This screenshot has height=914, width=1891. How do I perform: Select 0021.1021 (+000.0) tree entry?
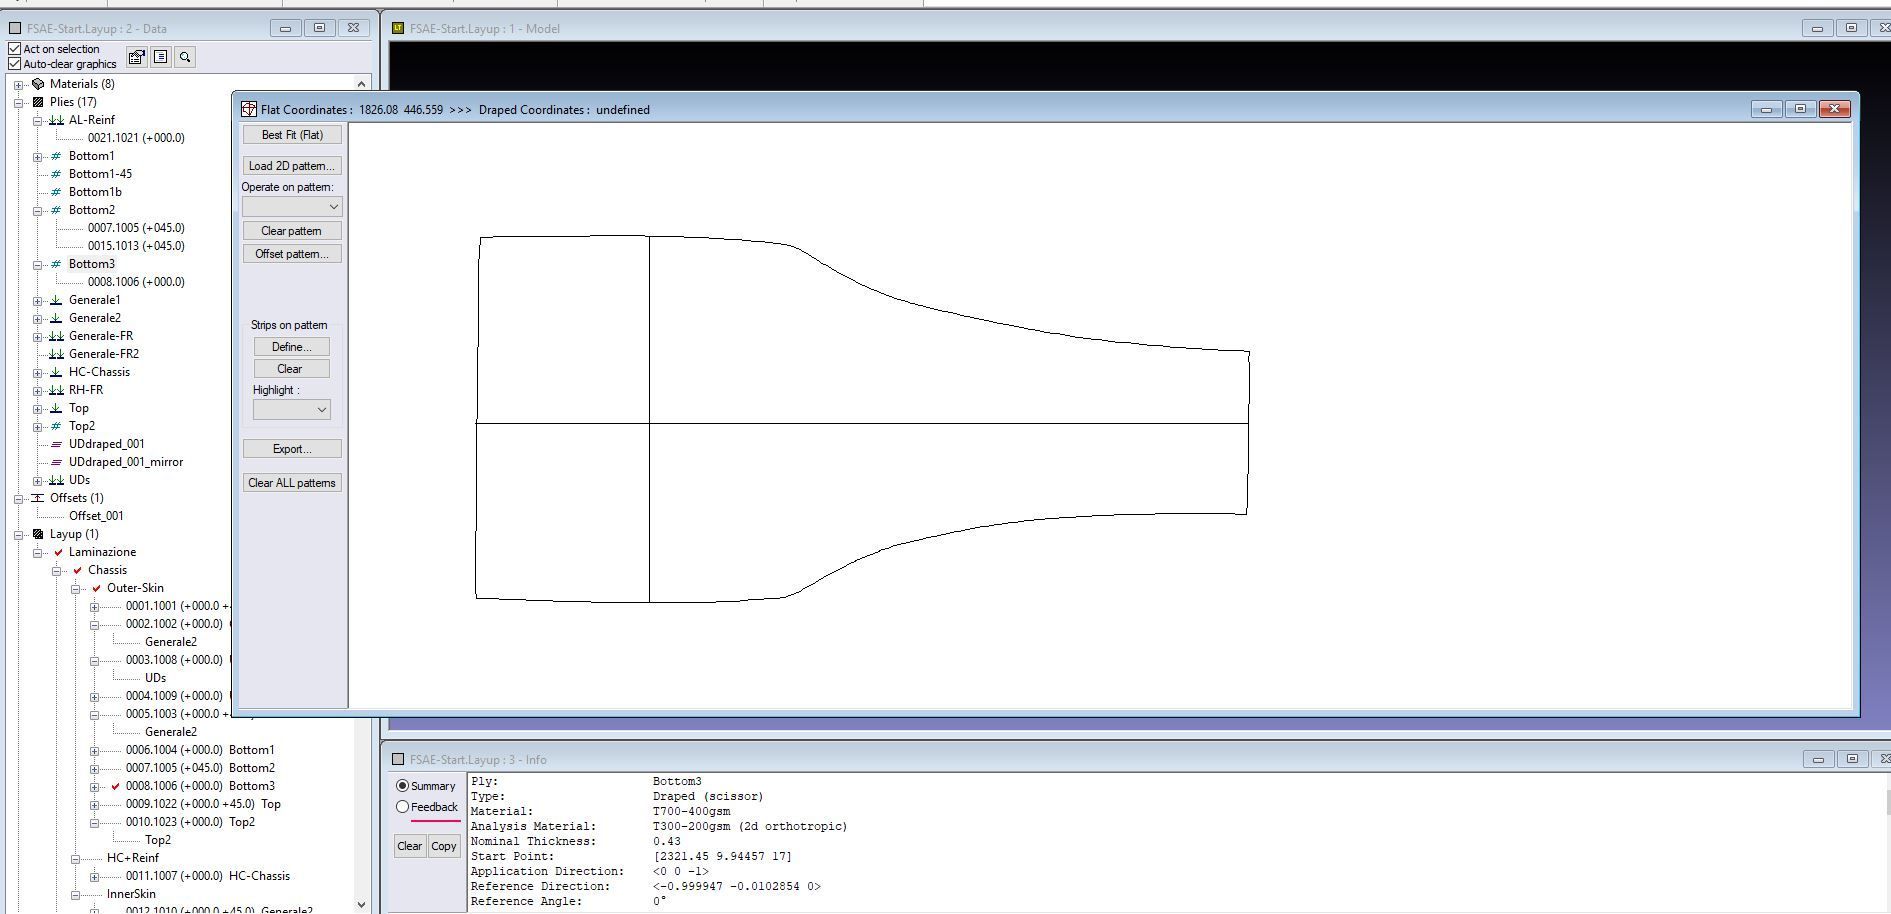136,138
